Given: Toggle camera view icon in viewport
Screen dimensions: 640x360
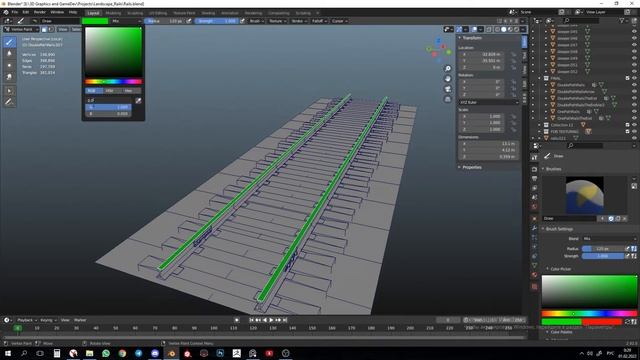Looking at the screenshot, I should tap(448, 89).
